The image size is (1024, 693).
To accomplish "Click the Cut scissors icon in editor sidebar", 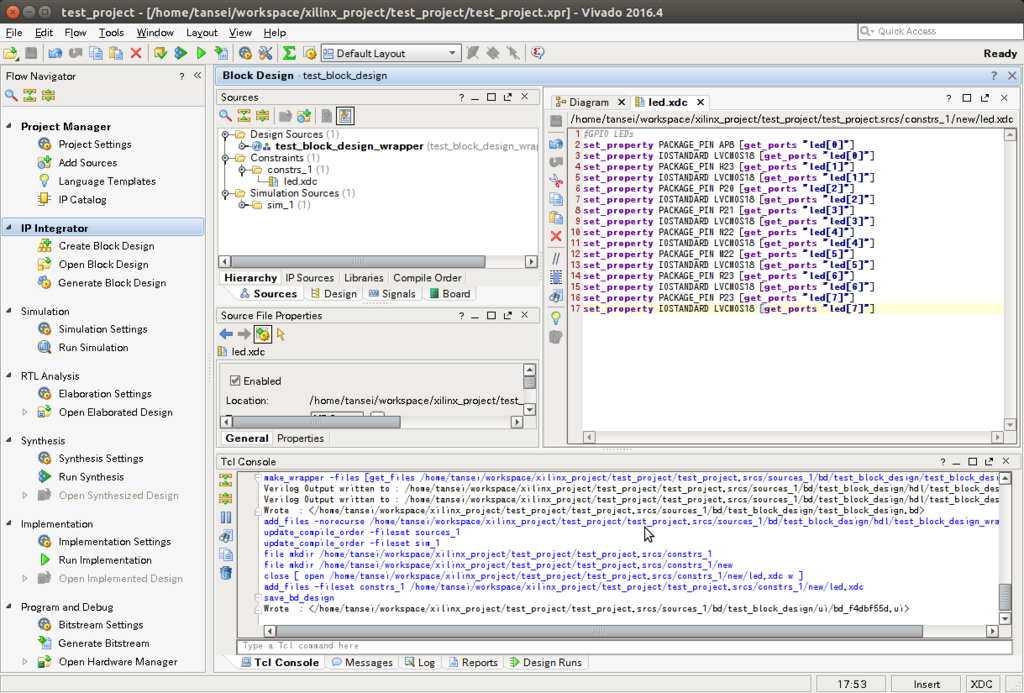I will pyautogui.click(x=556, y=180).
